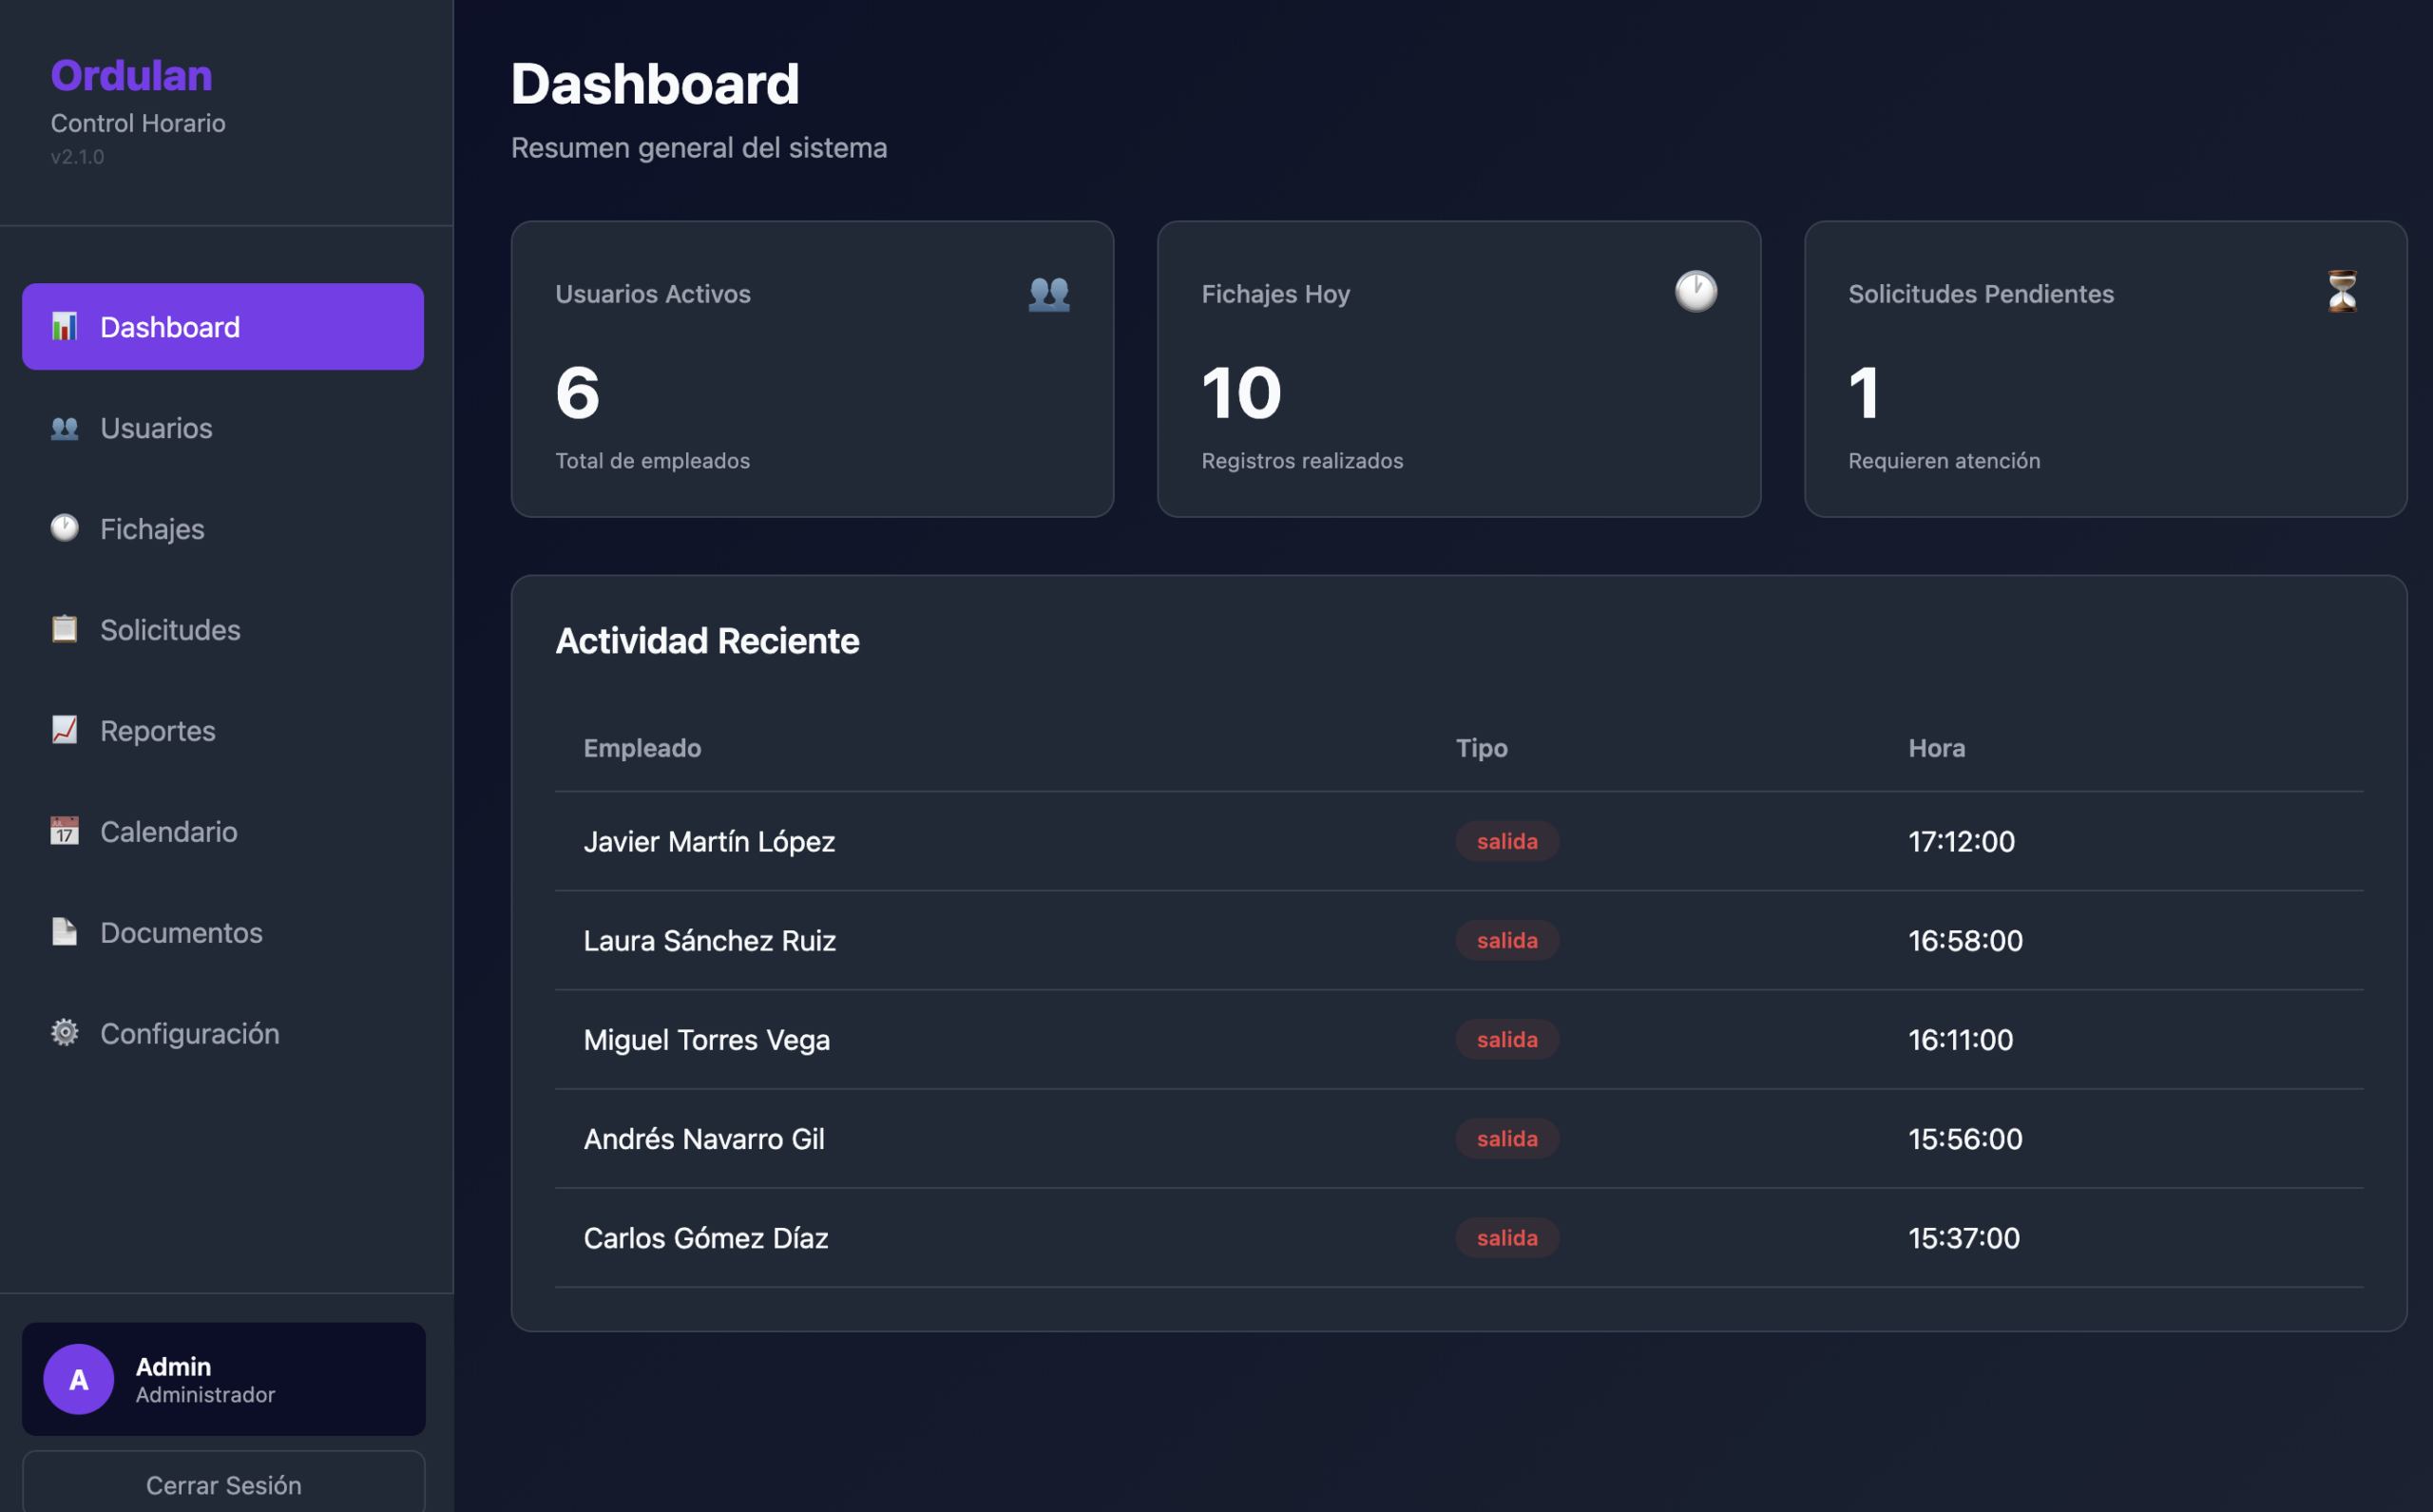Screen dimensions: 2433x1512
Task: Click the salida badge for Carlos Gómez Díaz
Action: (1507, 1237)
